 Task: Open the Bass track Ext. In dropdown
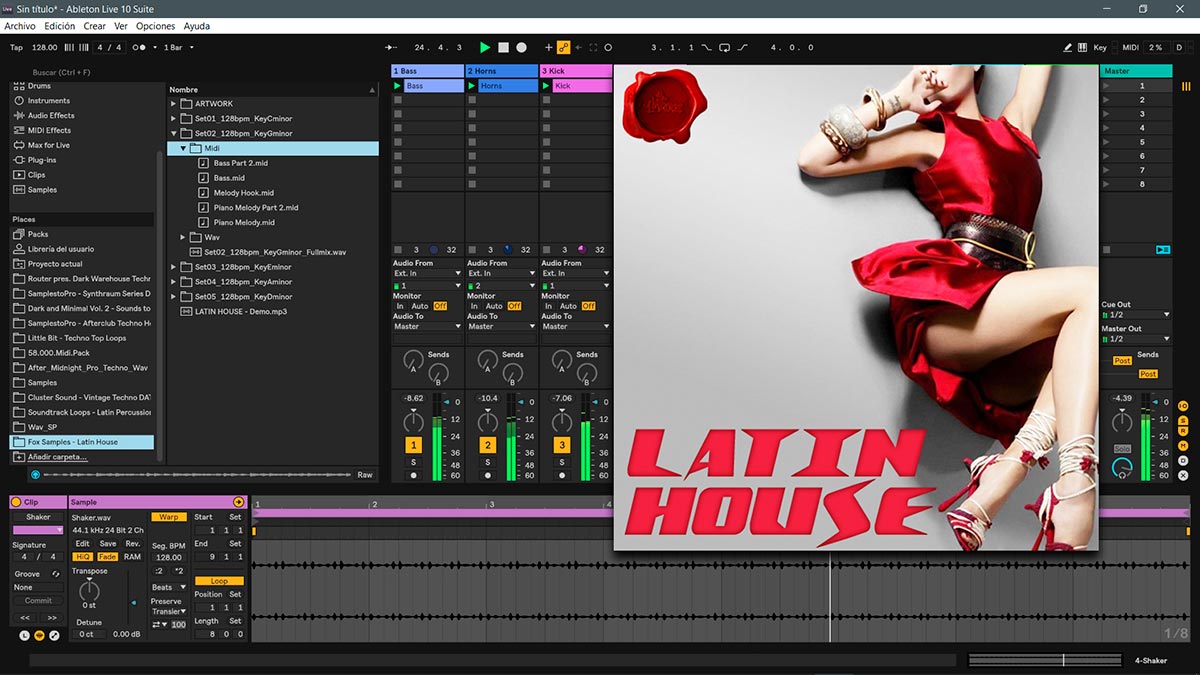coord(428,273)
